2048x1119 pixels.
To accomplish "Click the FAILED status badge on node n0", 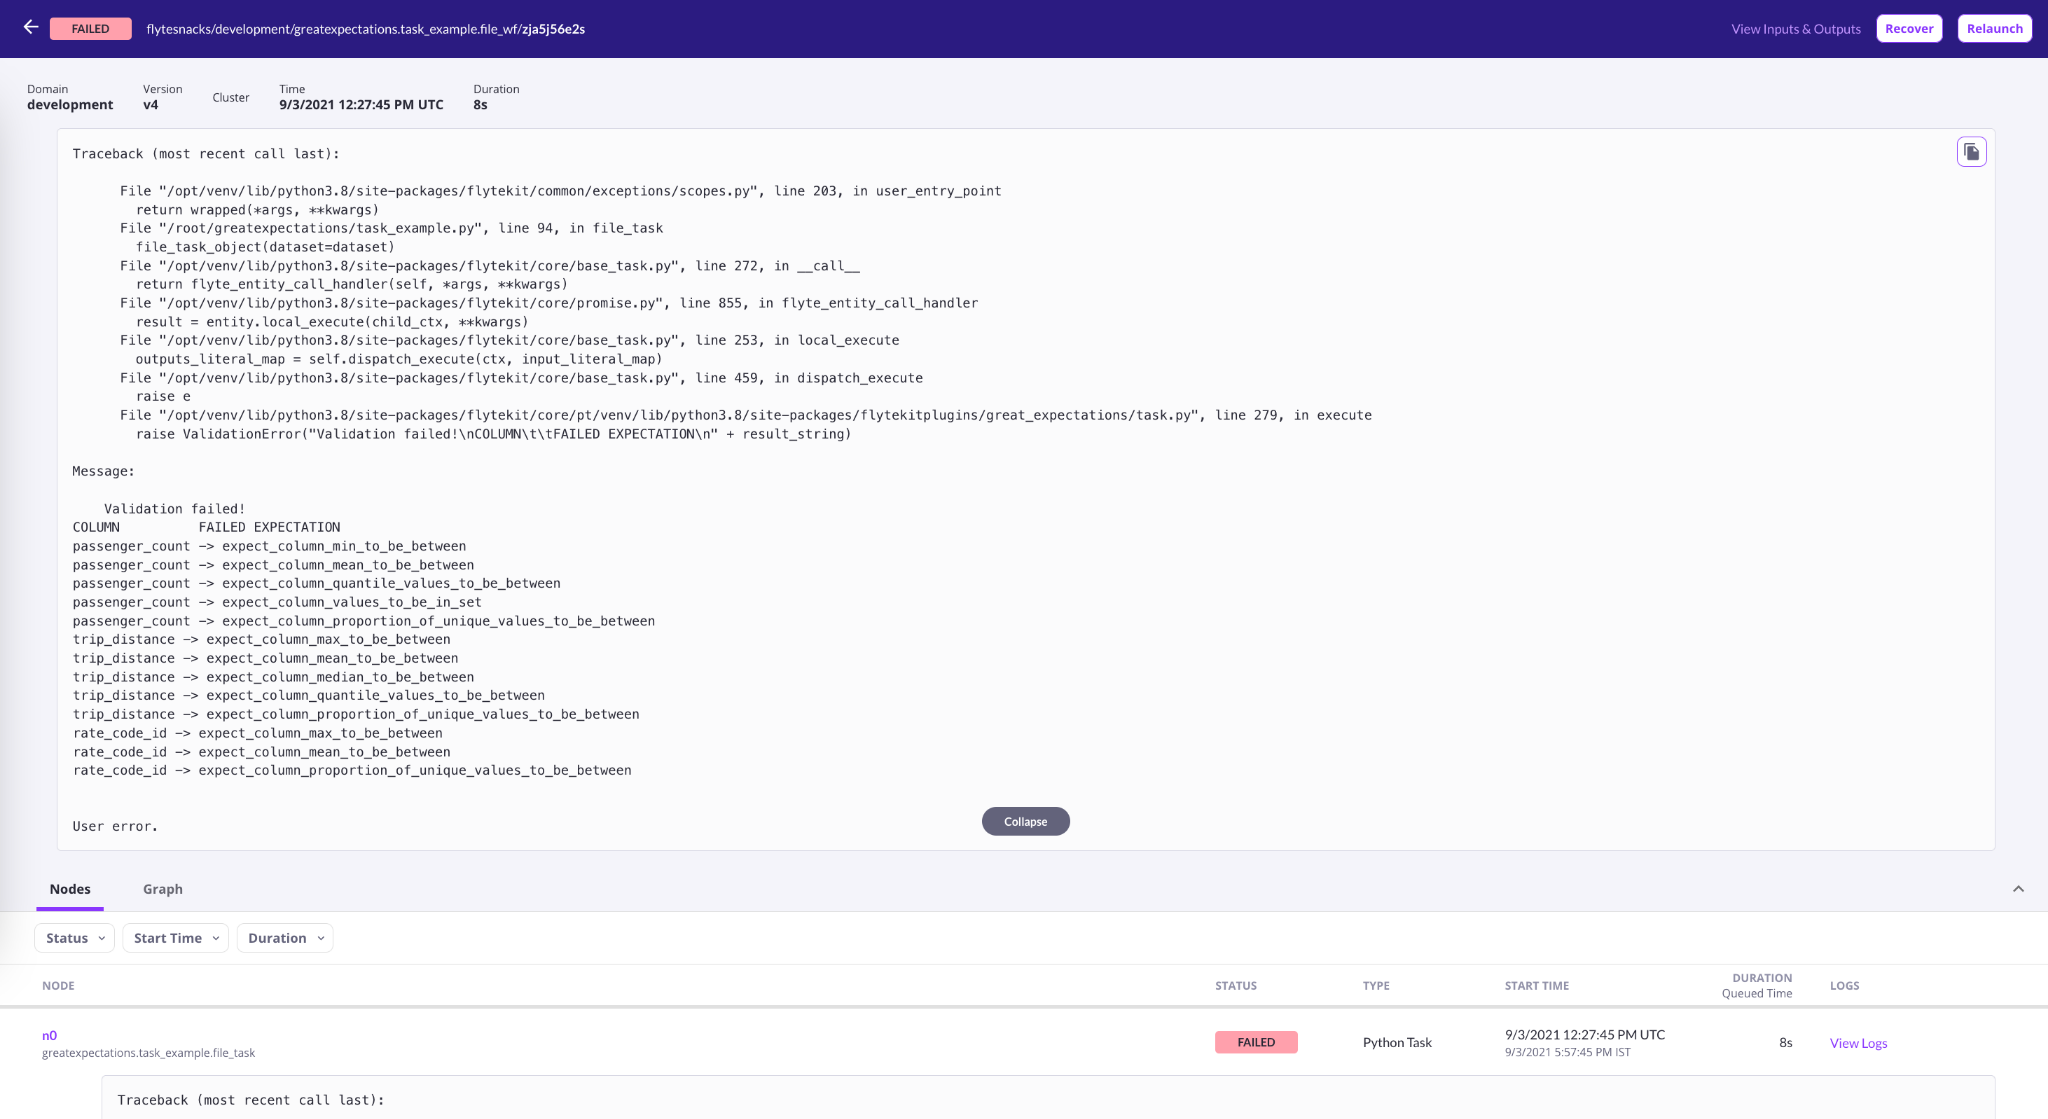I will (x=1255, y=1041).
